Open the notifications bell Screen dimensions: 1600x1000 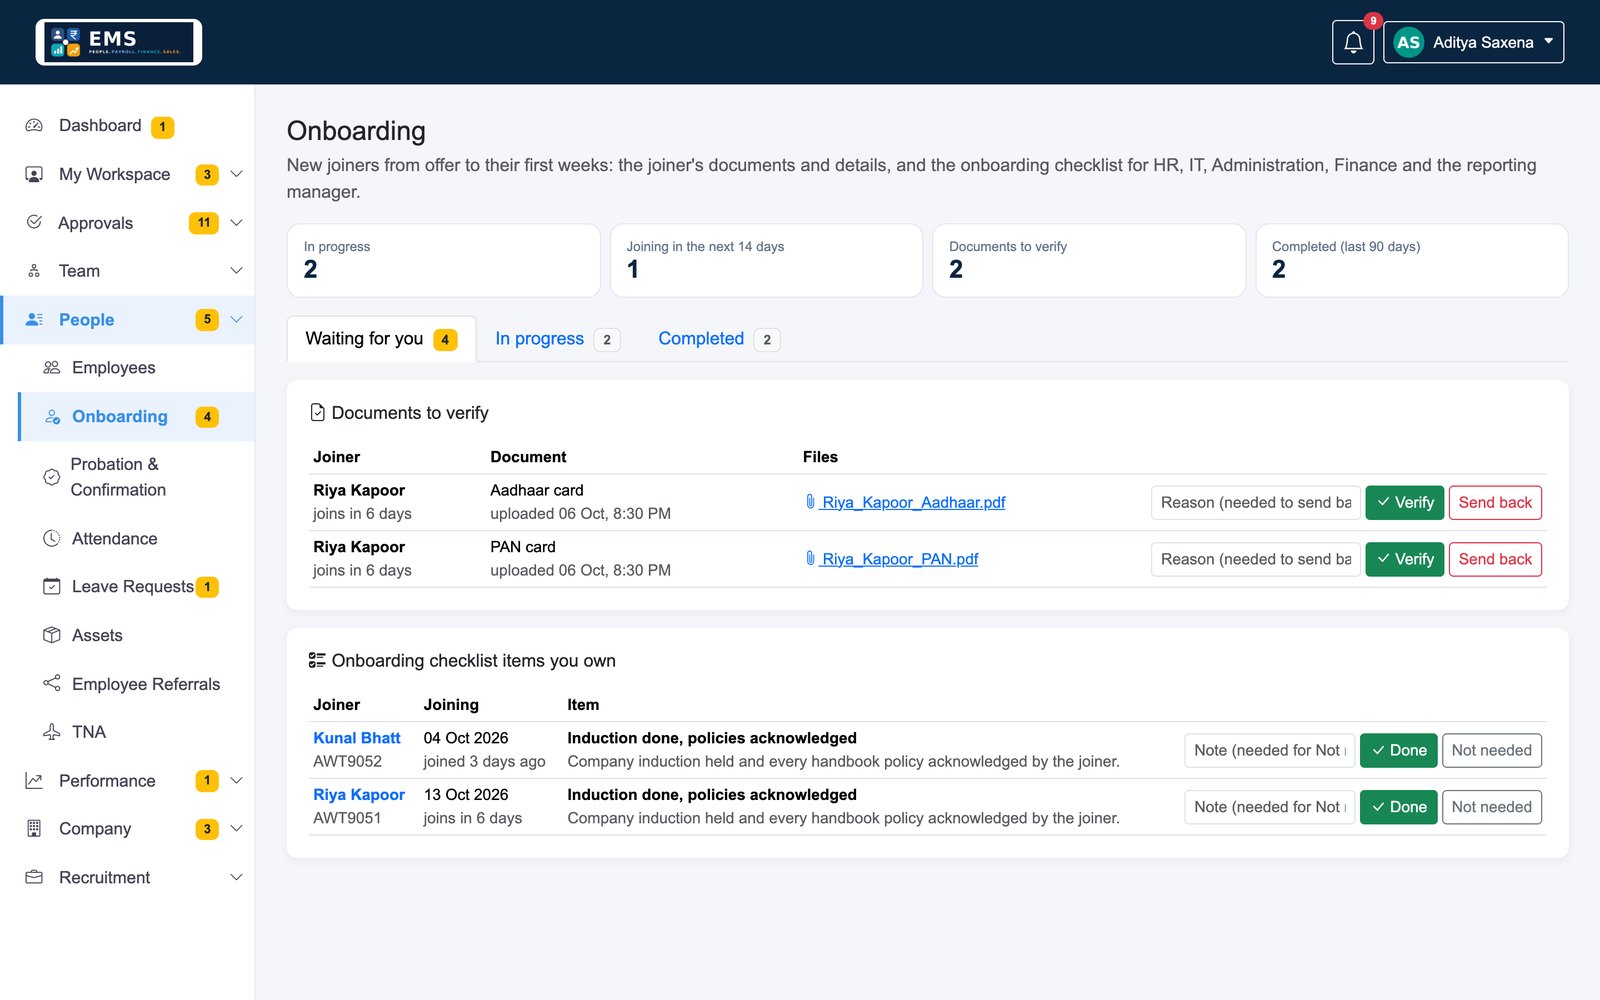1353,42
